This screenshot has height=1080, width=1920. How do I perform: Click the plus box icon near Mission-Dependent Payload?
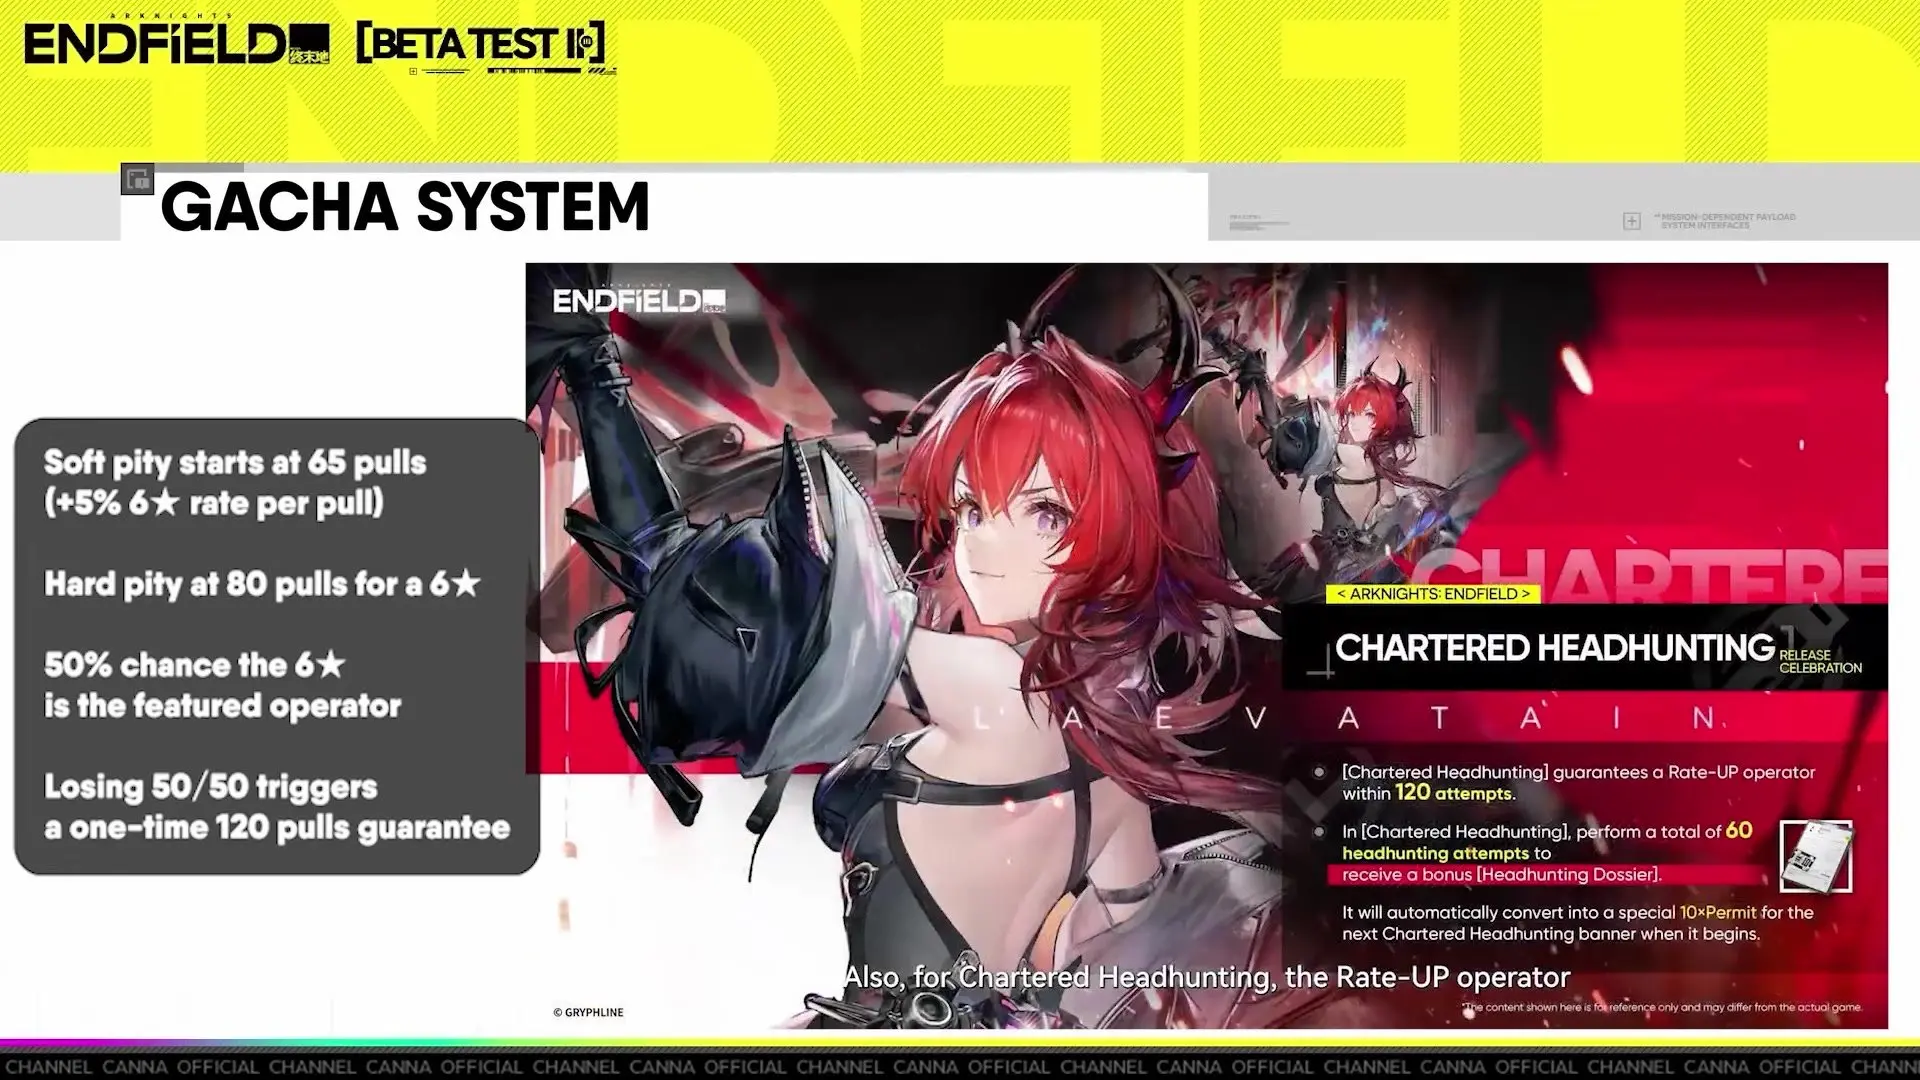click(1631, 221)
